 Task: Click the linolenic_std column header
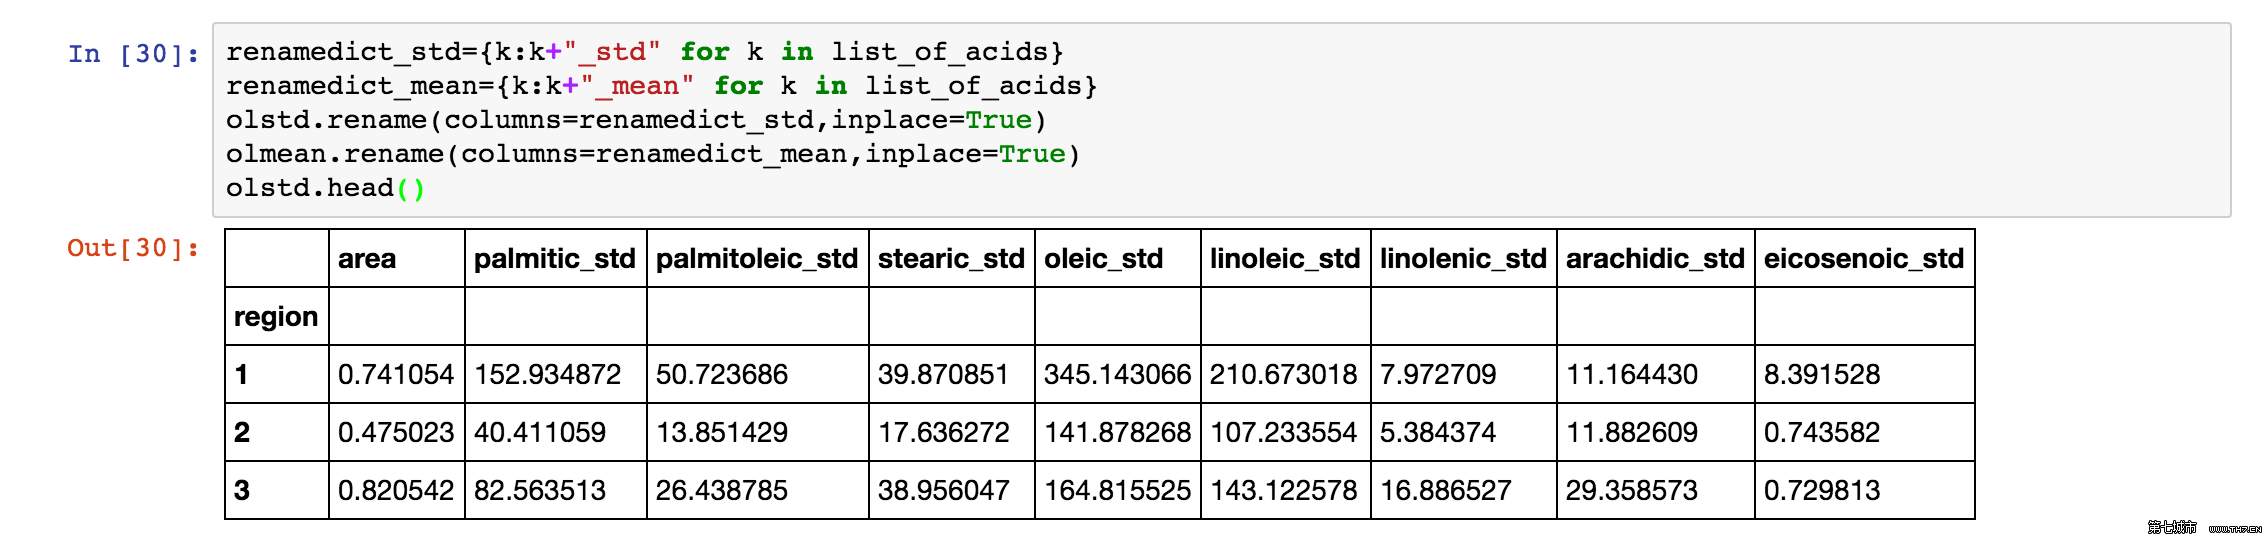(1463, 259)
